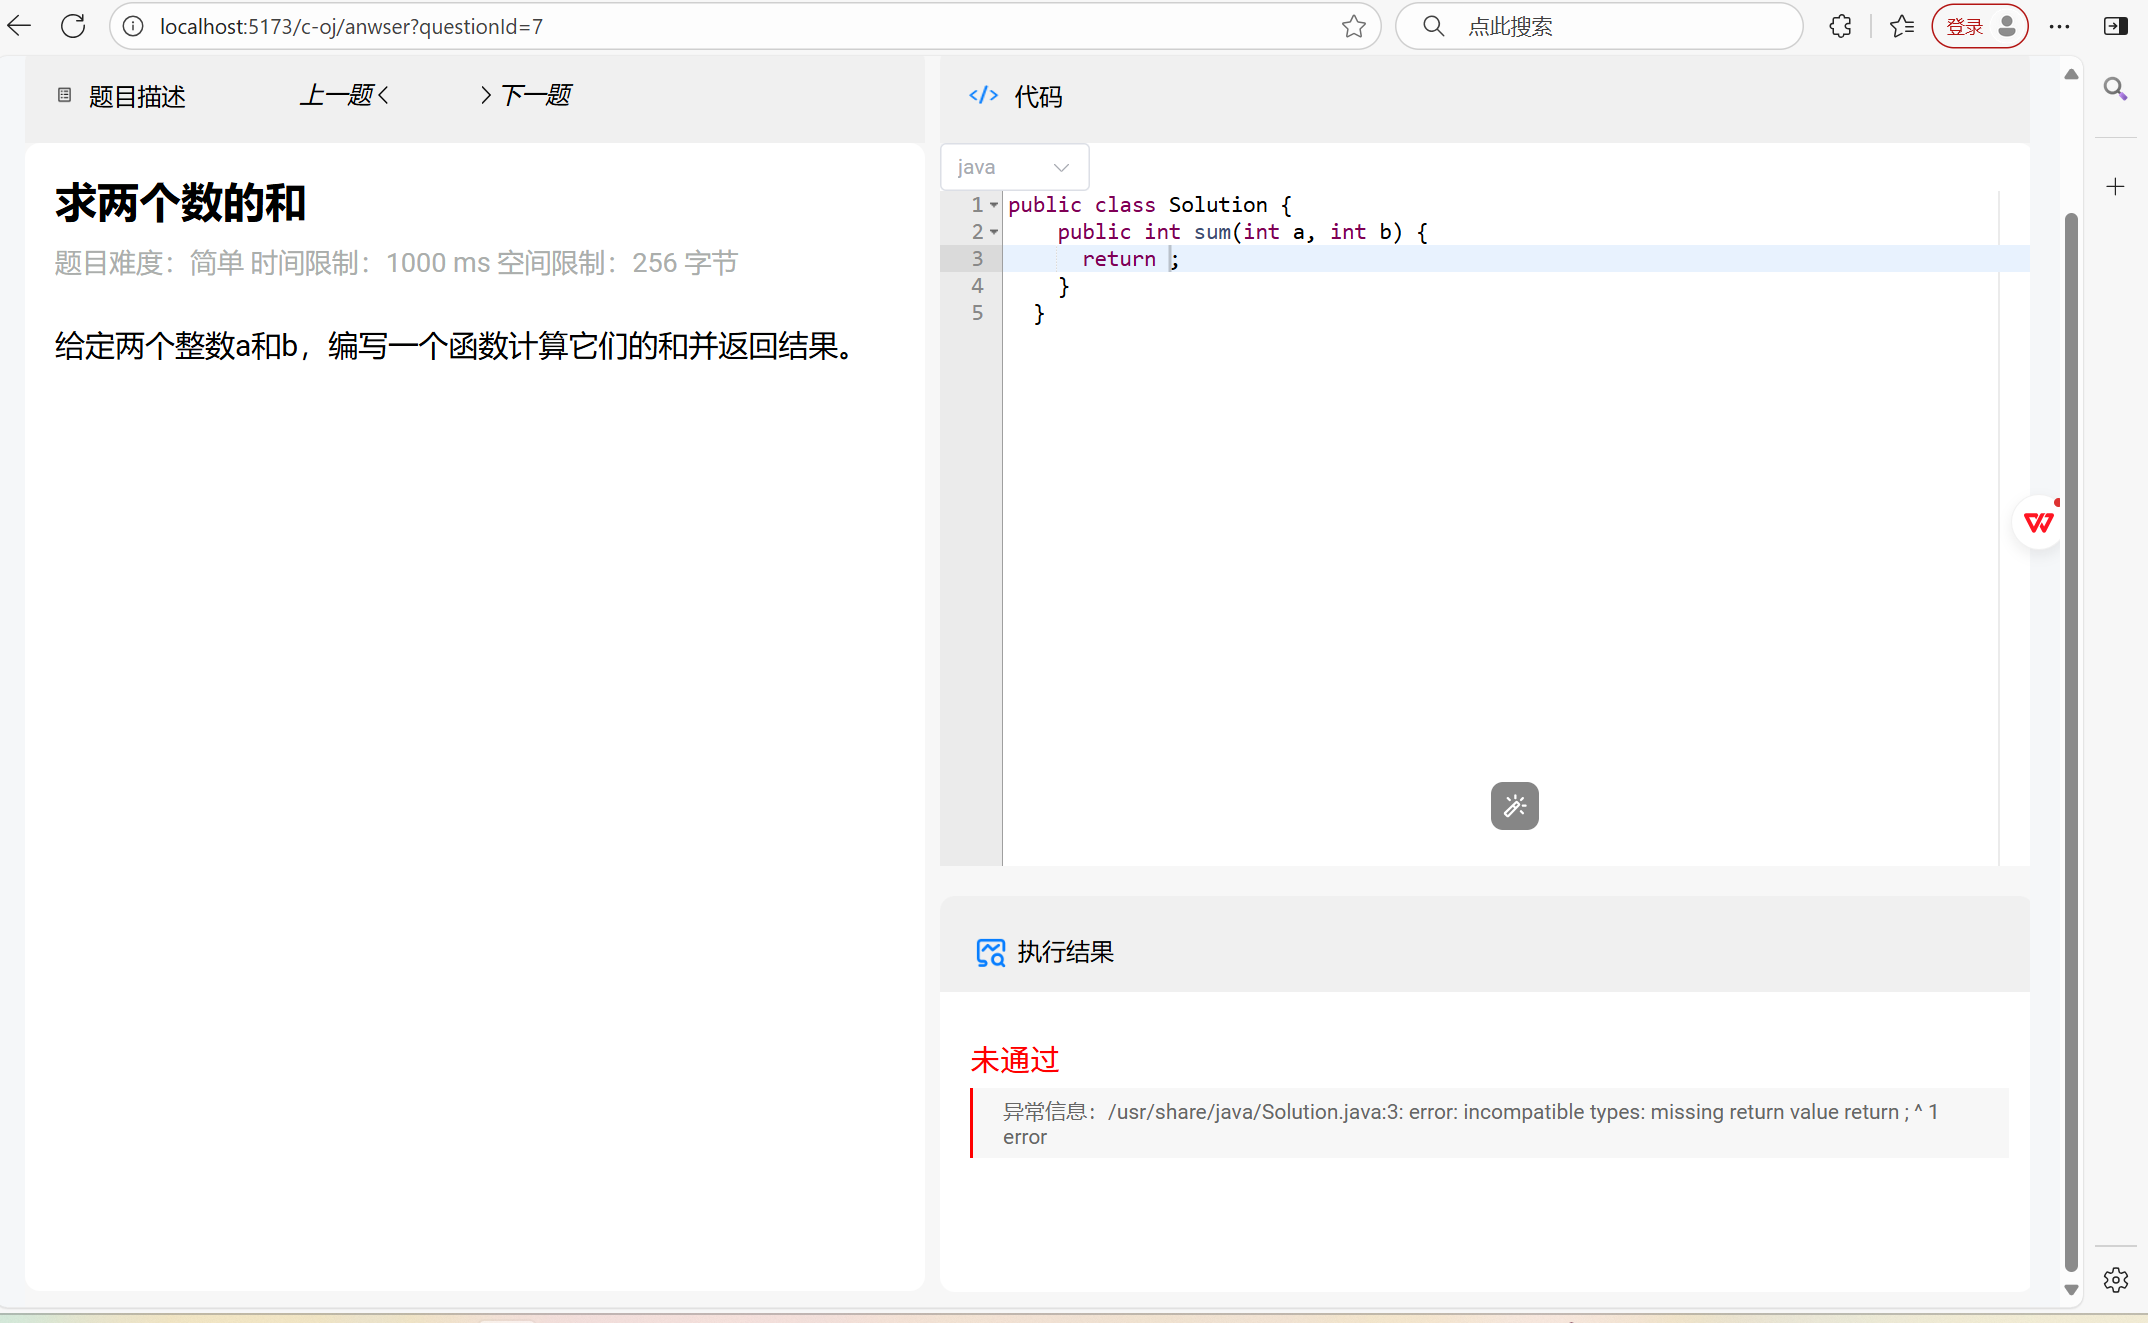Image resolution: width=2148 pixels, height=1323 pixels.
Task: Open browser more options menu
Action: 2059,27
